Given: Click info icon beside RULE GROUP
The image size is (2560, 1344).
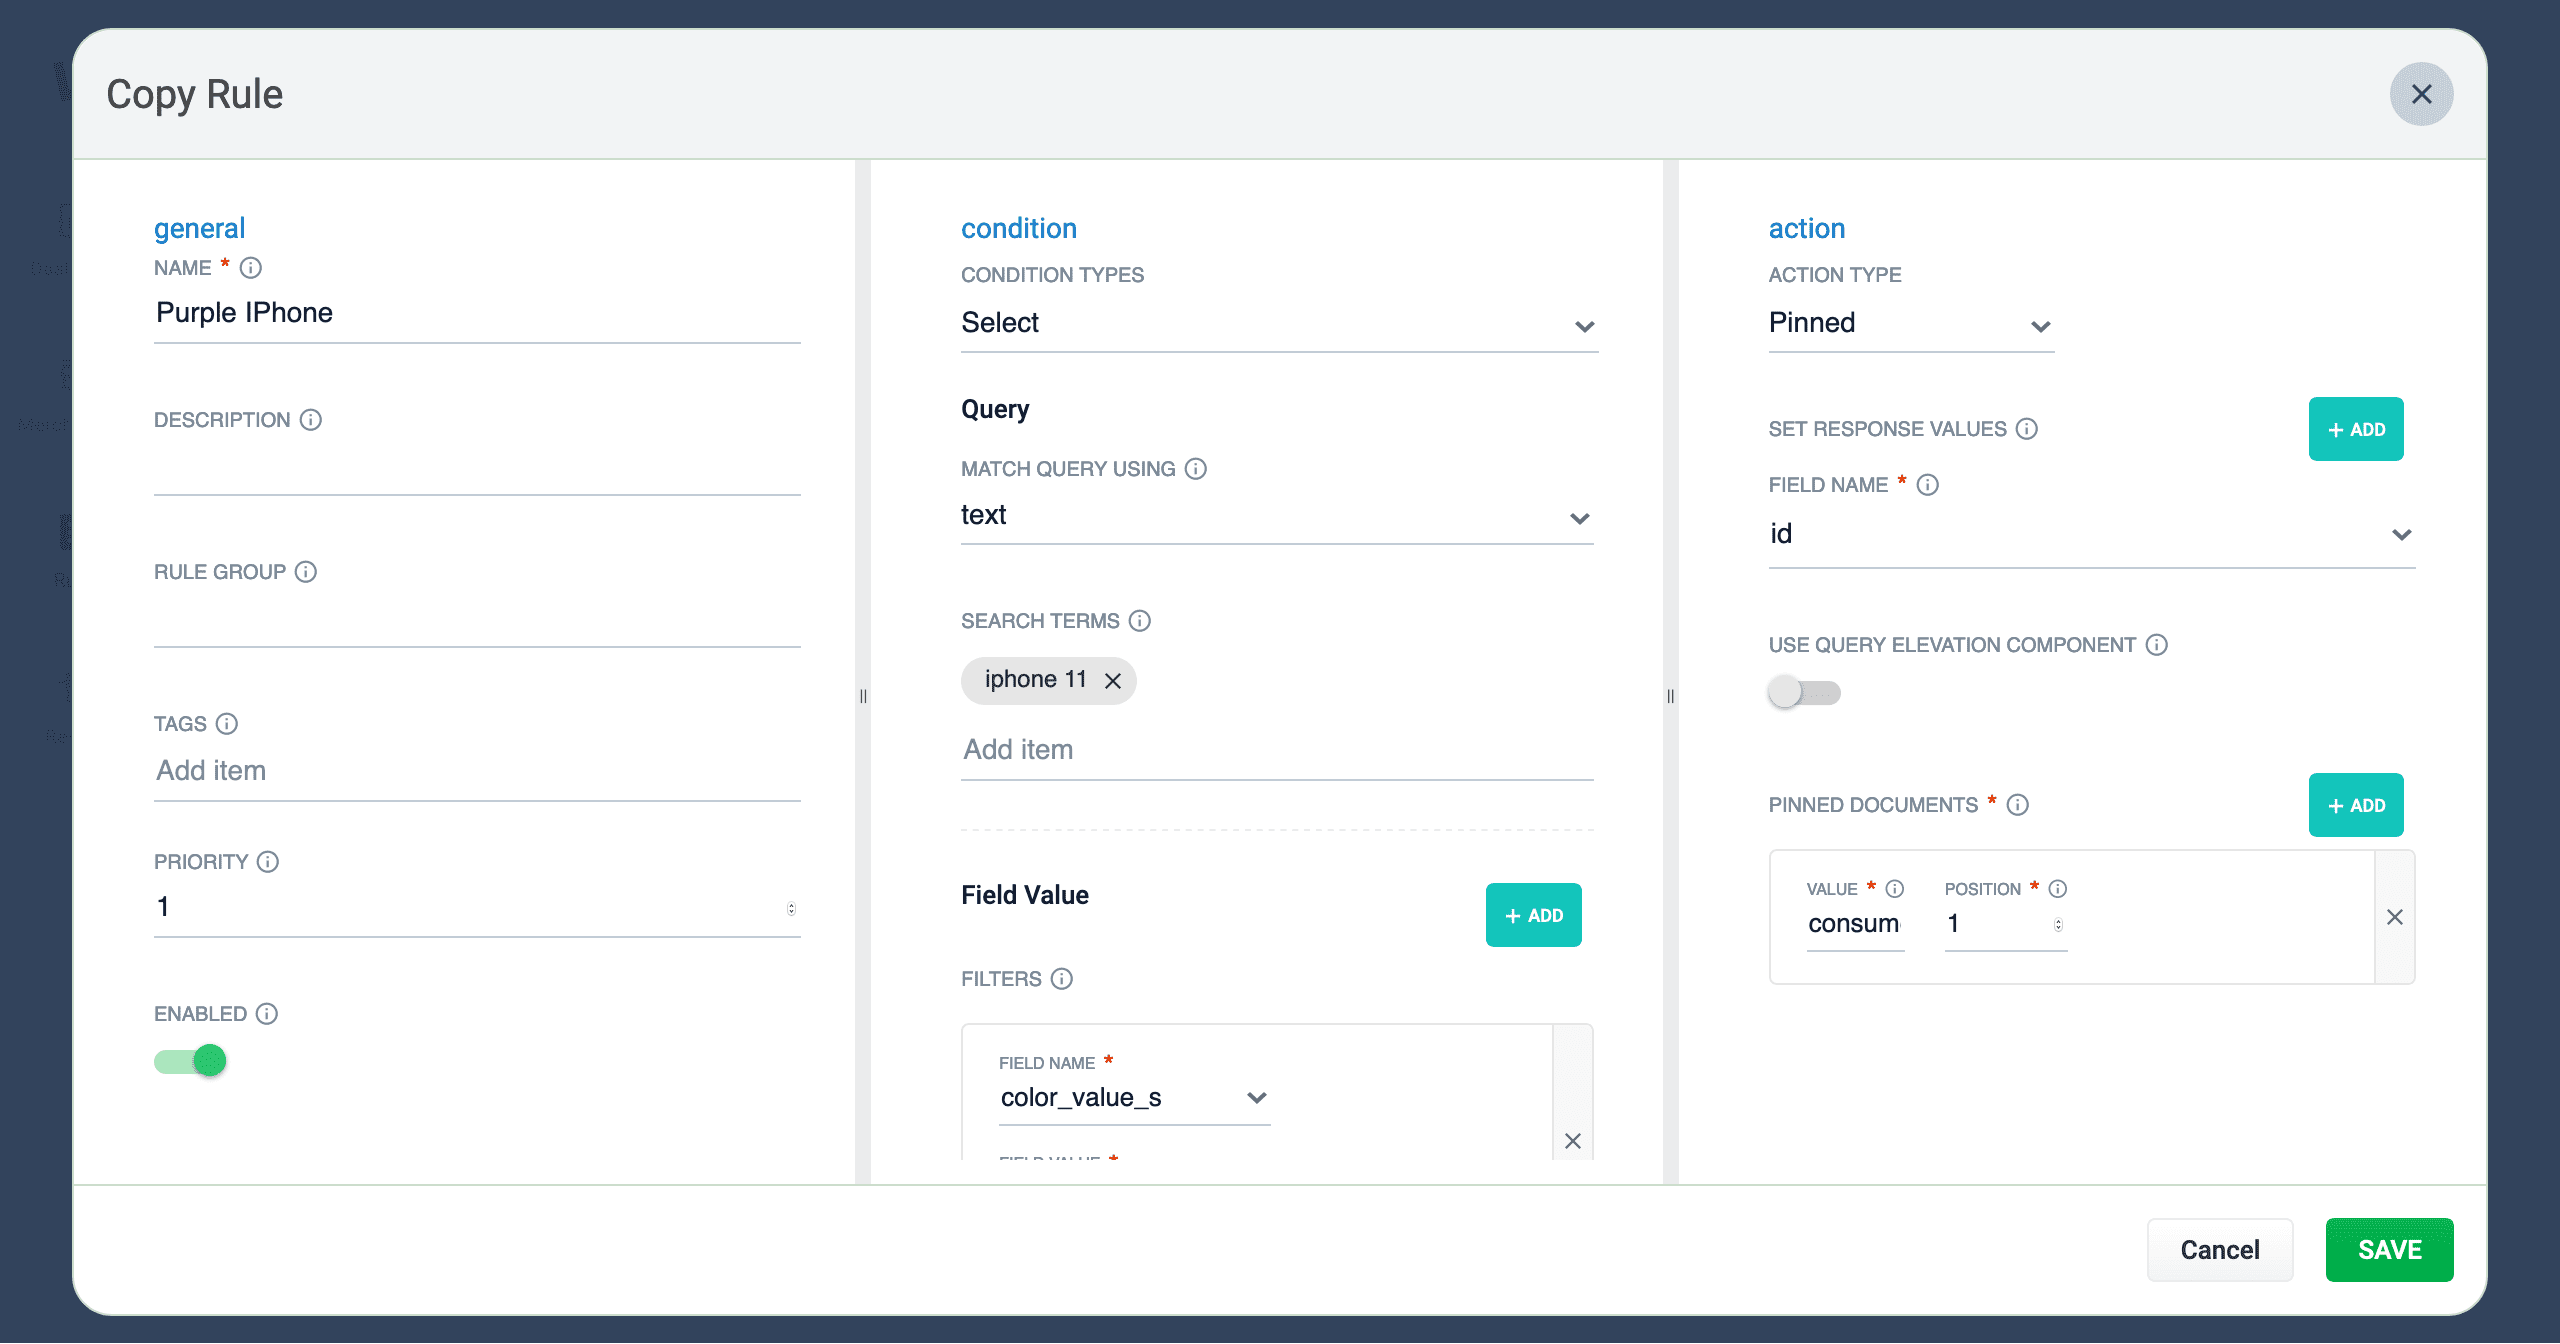Looking at the screenshot, I should tap(306, 572).
